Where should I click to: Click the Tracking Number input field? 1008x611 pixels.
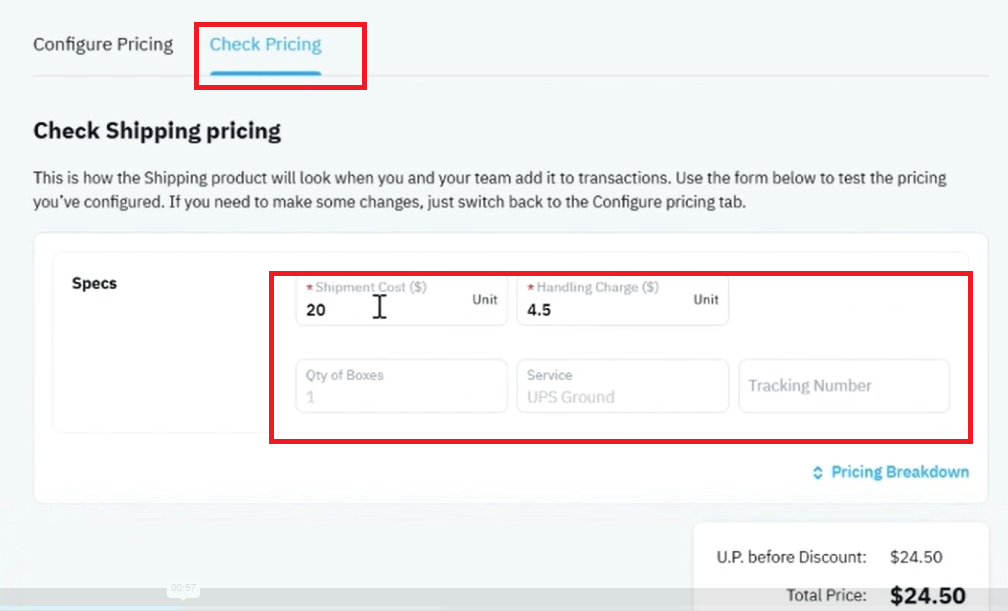coord(844,386)
